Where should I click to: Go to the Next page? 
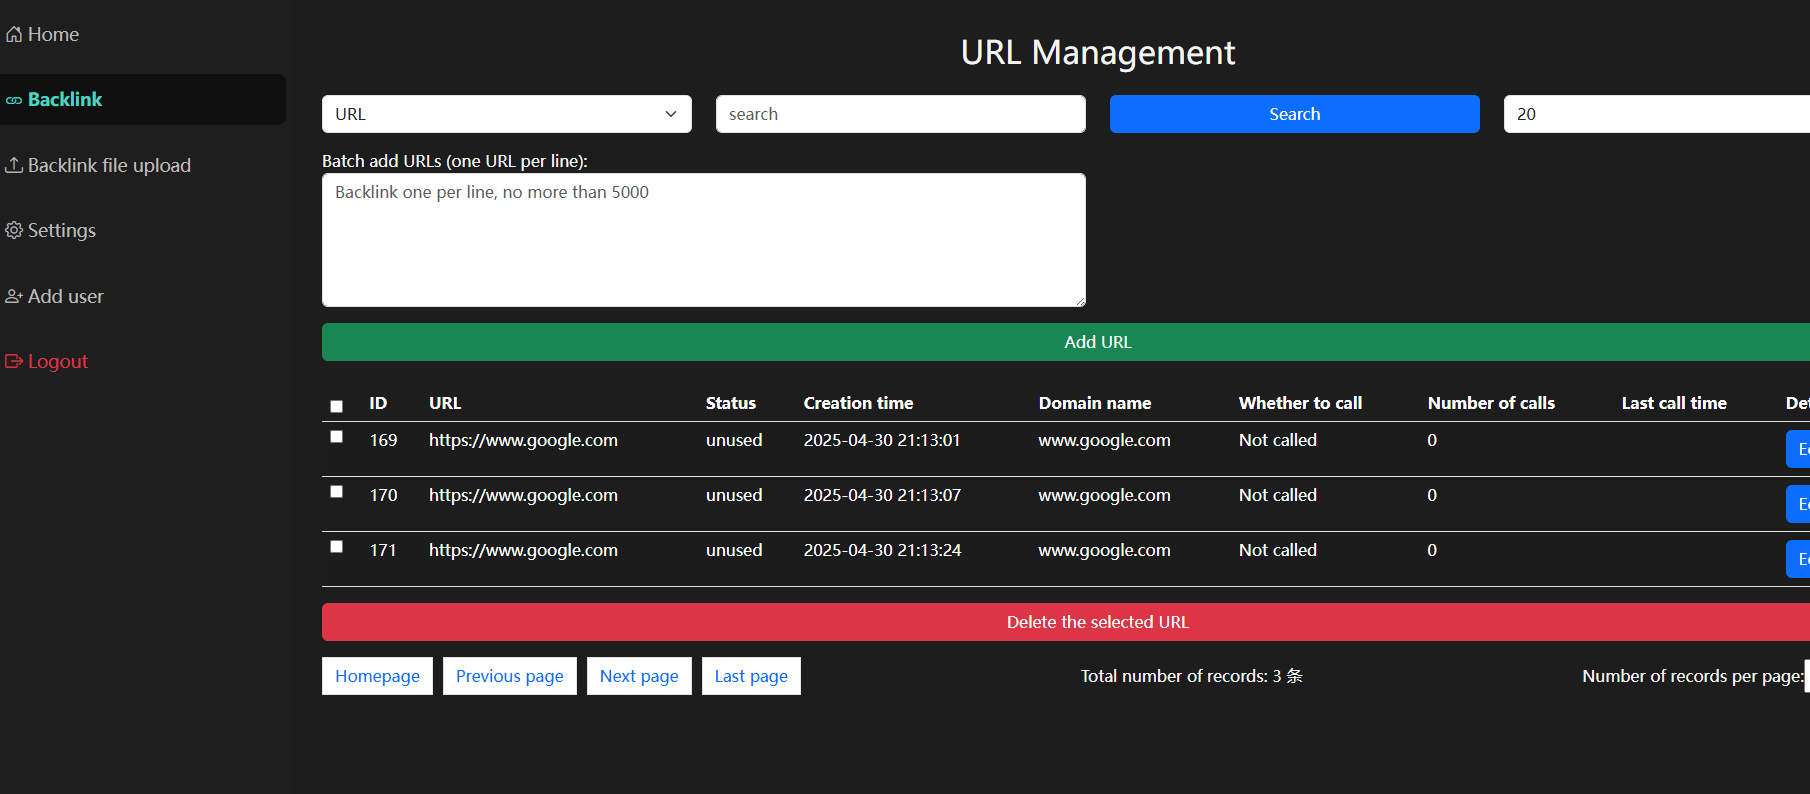pos(639,676)
